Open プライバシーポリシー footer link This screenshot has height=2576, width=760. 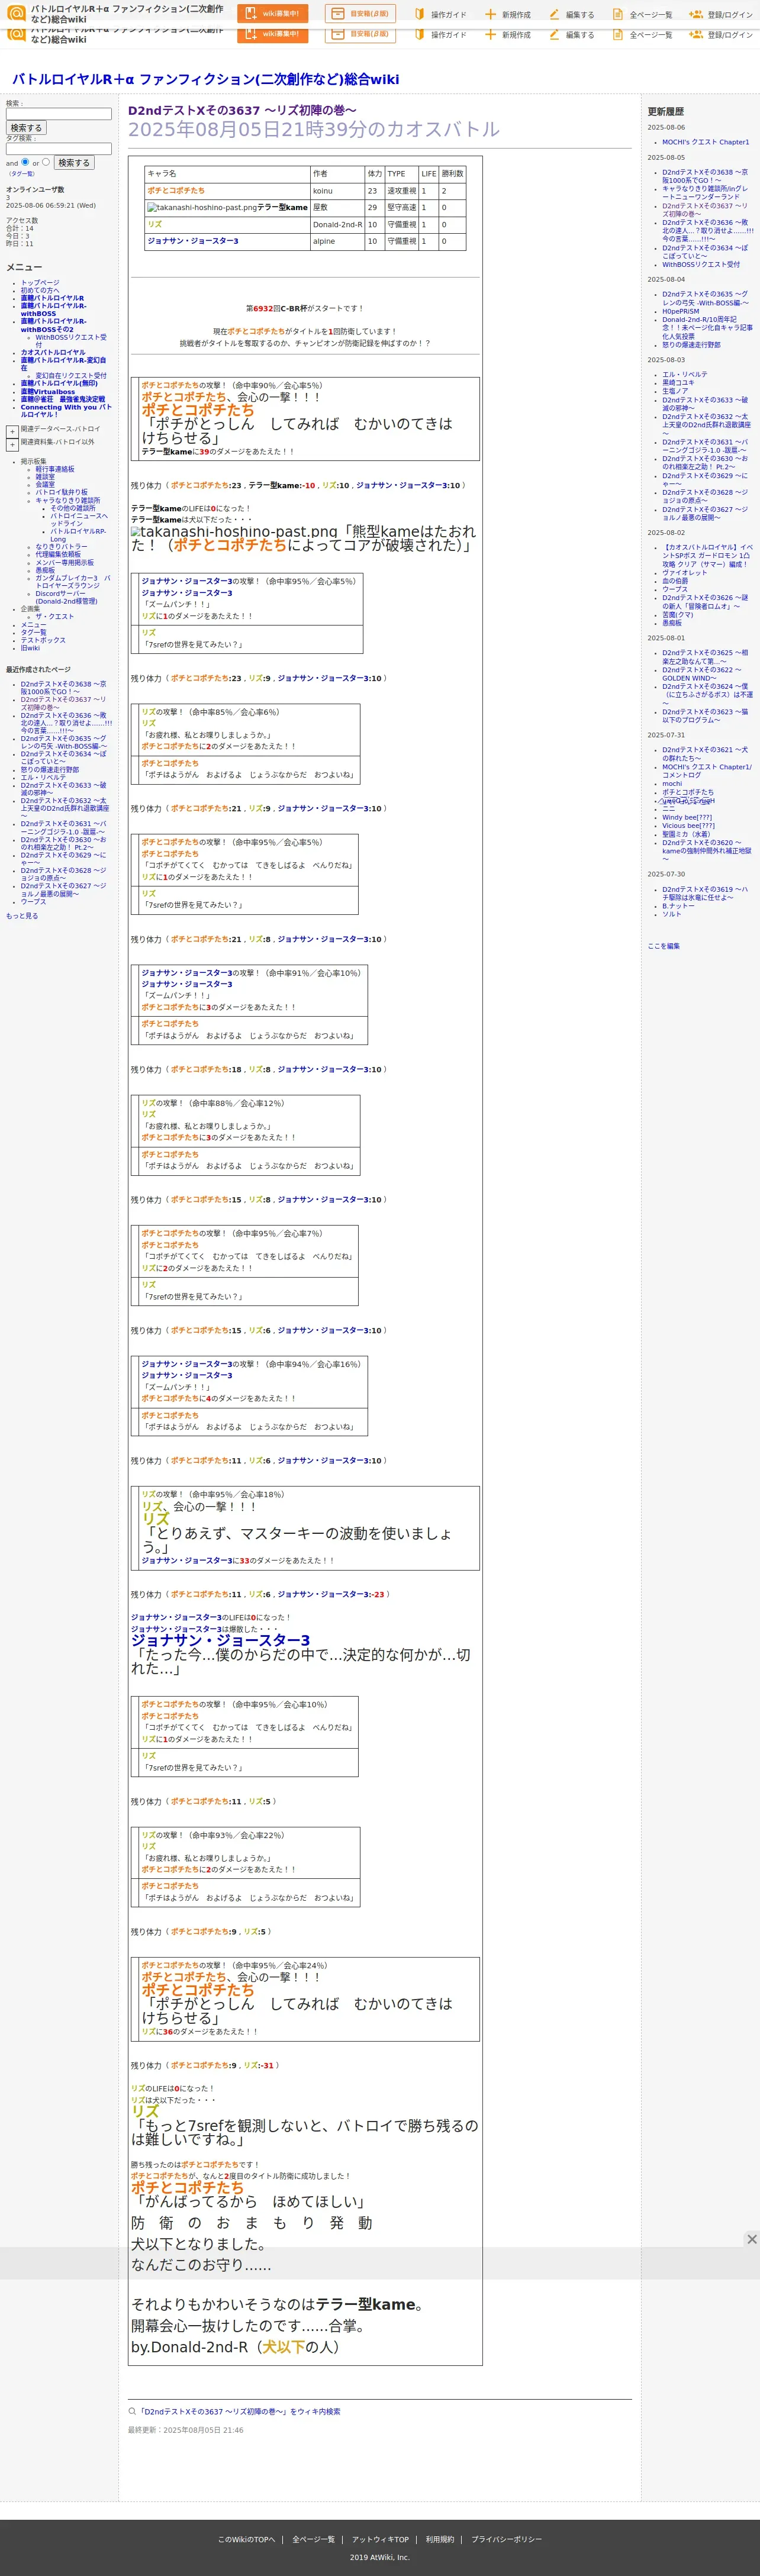point(506,2539)
